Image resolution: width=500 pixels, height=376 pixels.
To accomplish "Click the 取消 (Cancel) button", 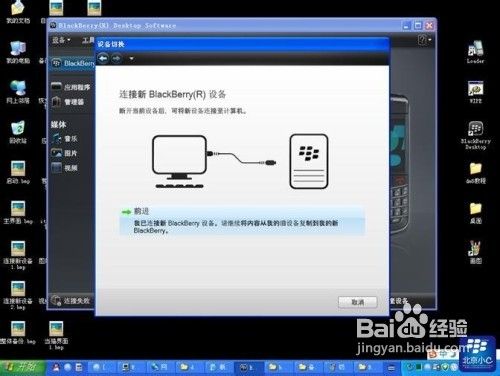I will click(x=357, y=302).
